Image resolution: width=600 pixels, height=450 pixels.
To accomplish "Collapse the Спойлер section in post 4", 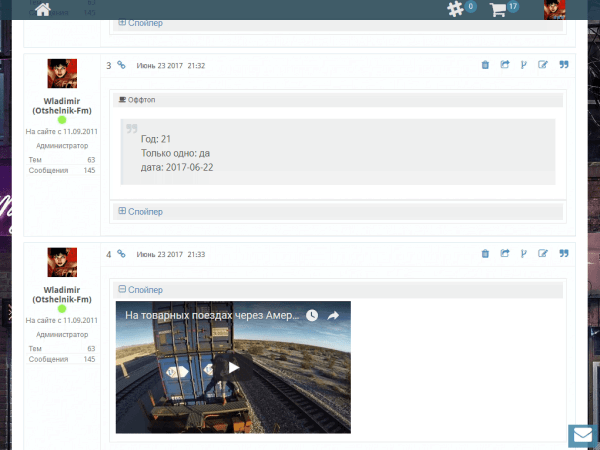I will [140, 289].
